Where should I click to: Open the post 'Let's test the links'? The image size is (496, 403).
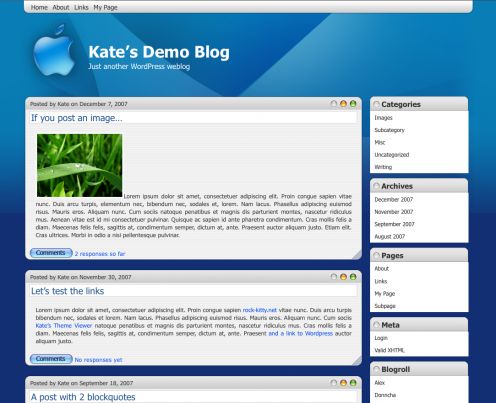(x=68, y=291)
